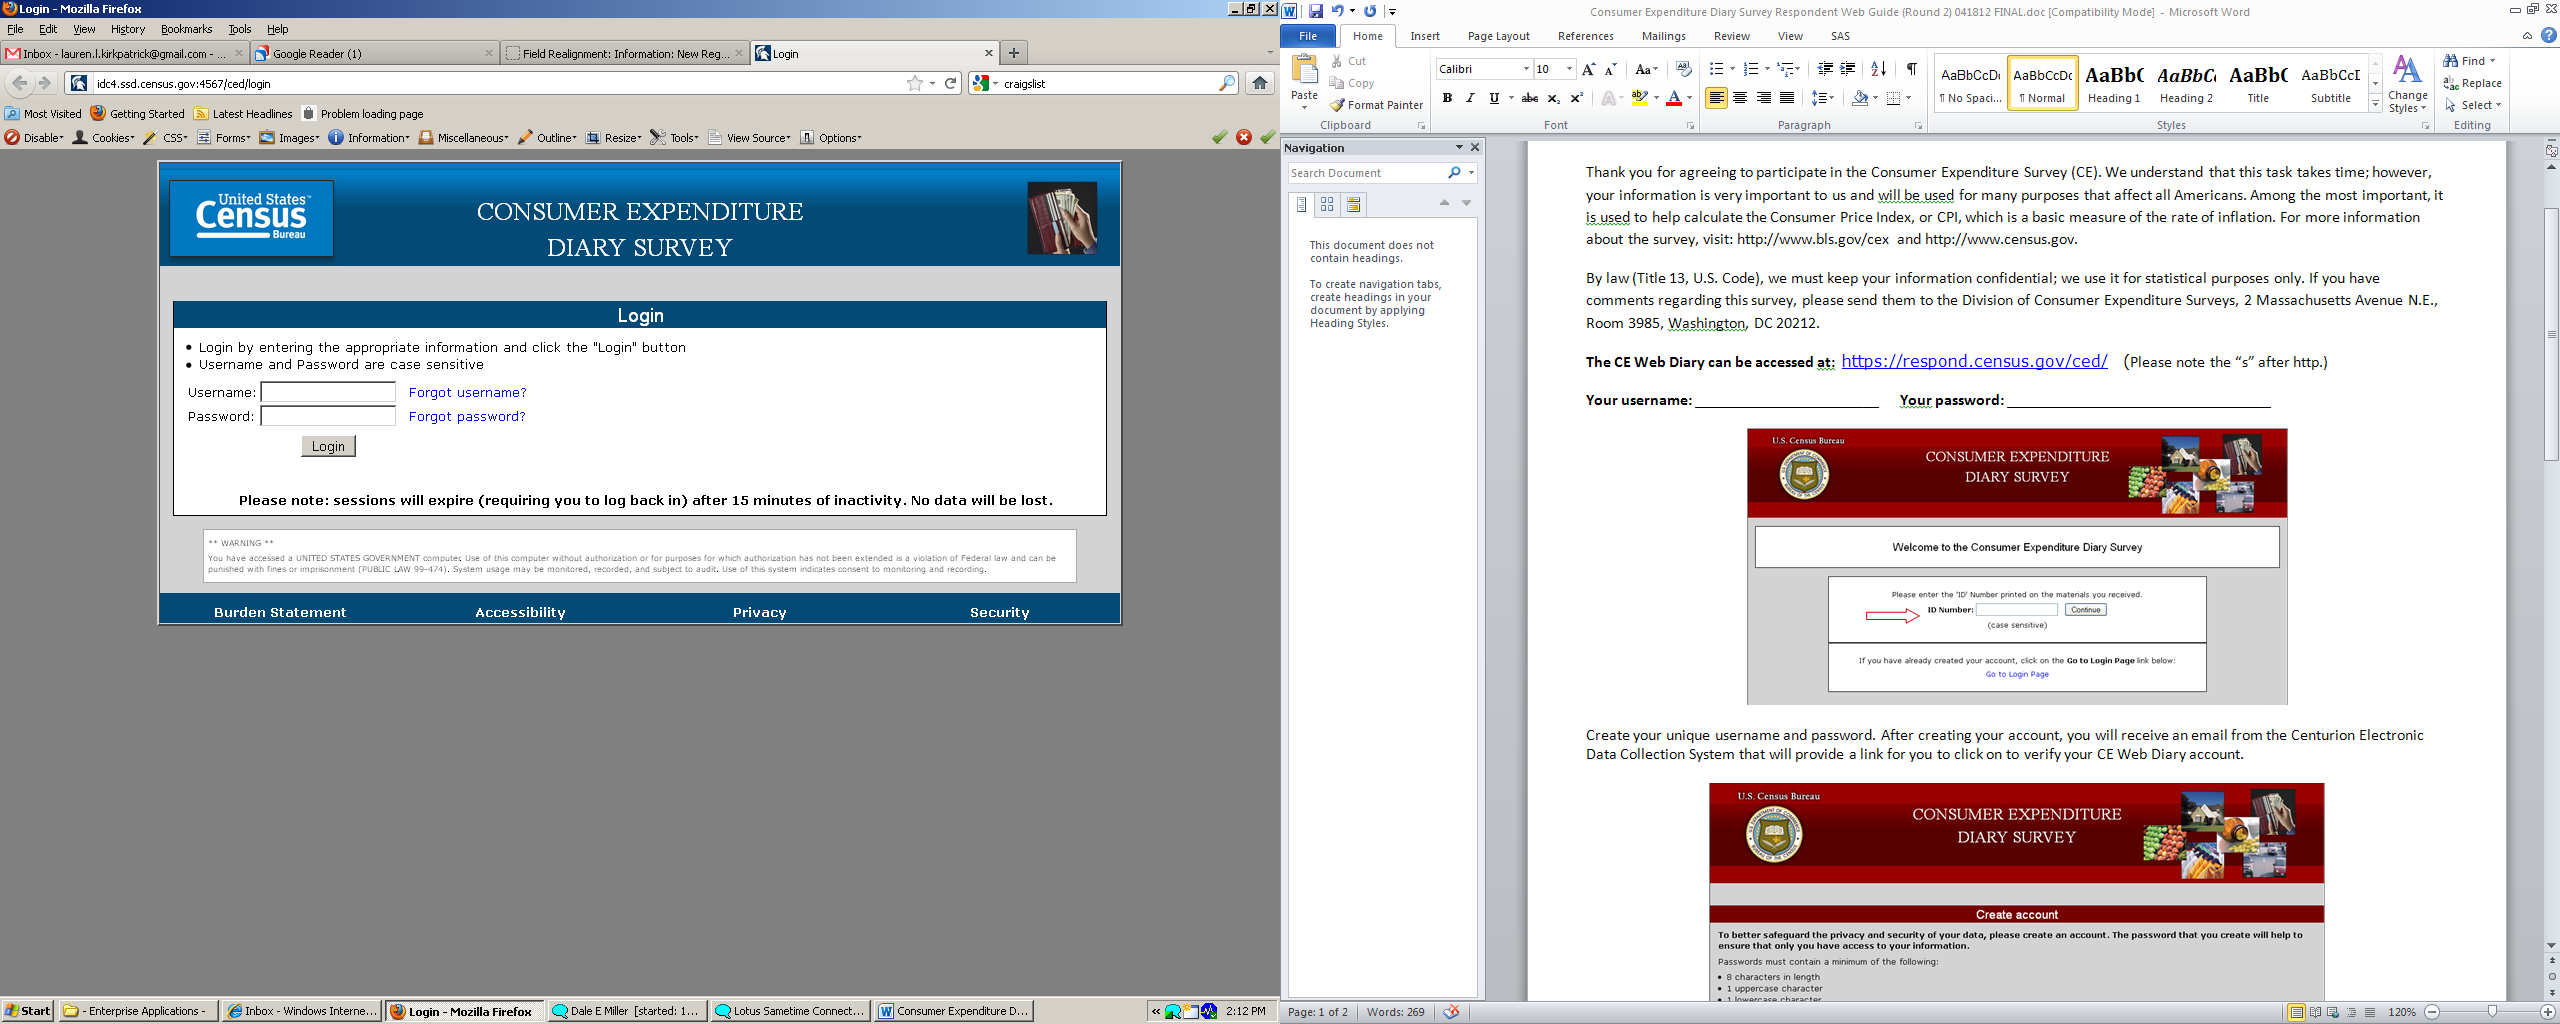Toggle Center alignment
The width and height of the screenshot is (2560, 1024).
1740,98
